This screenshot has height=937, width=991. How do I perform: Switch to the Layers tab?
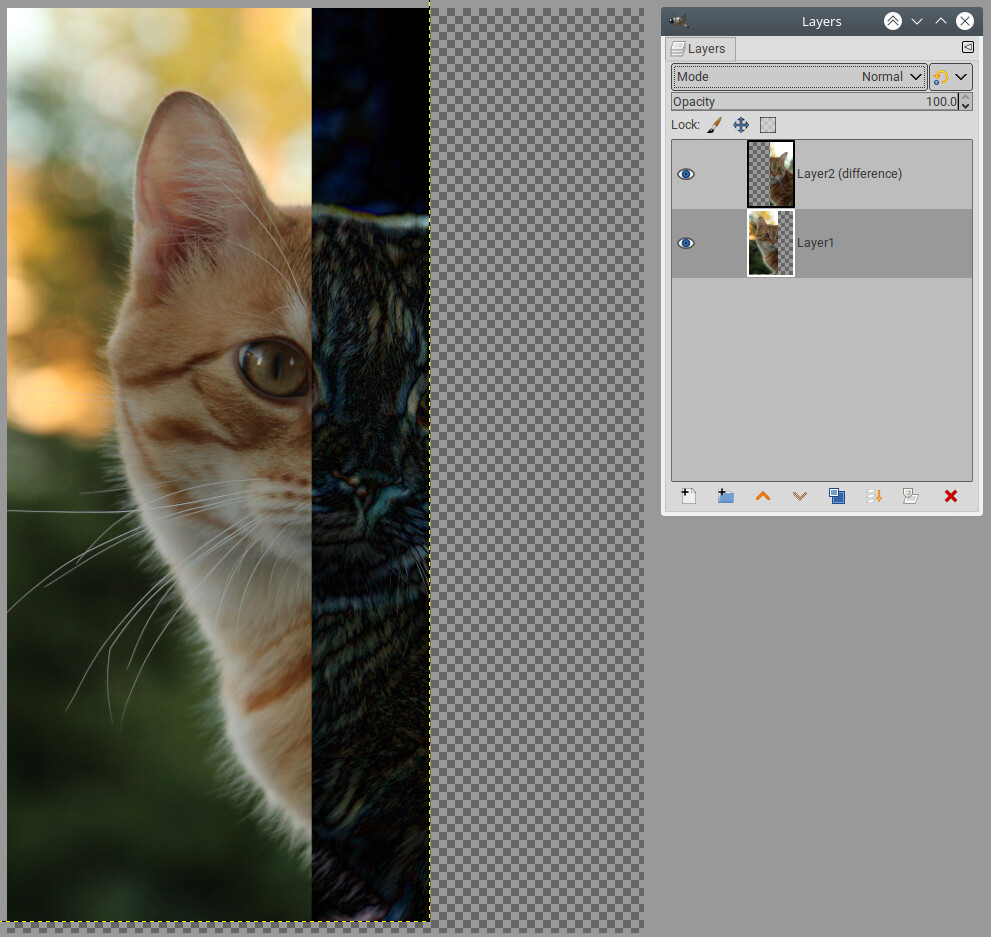point(701,48)
